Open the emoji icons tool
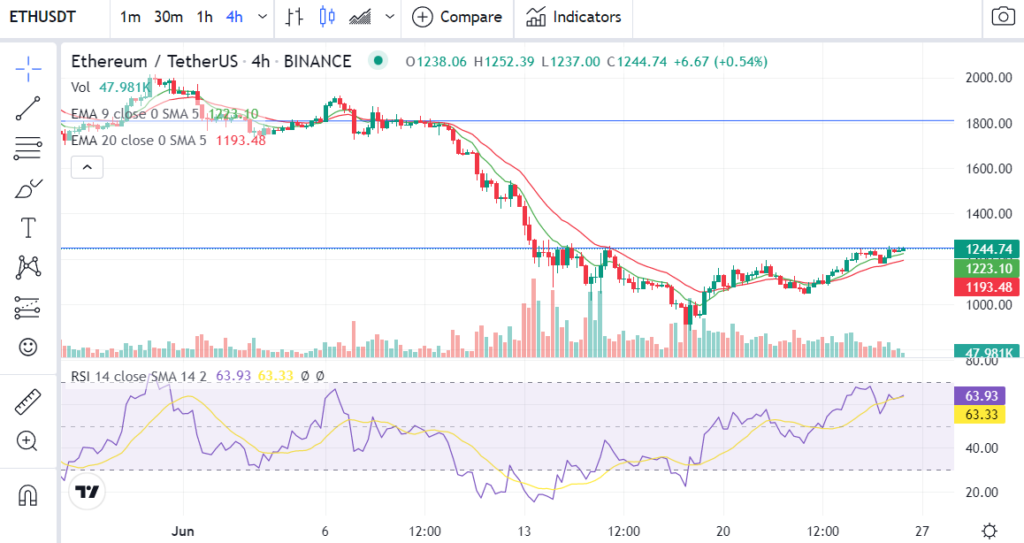The height and width of the screenshot is (543, 1024). click(x=28, y=347)
